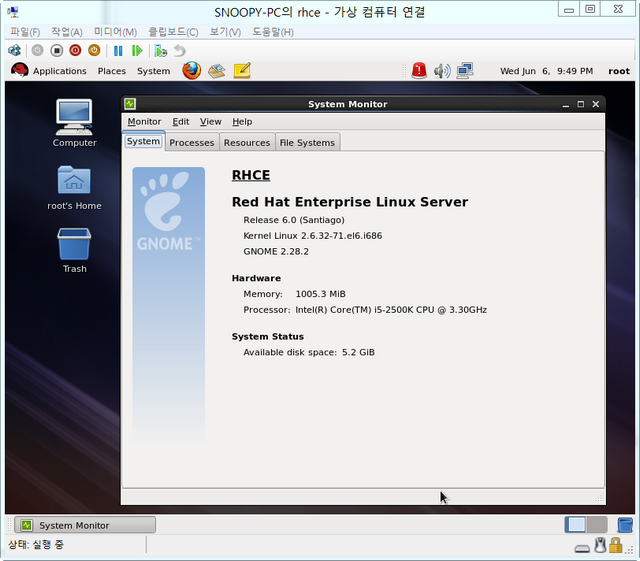The height and width of the screenshot is (561, 640).
Task: Click the System Monitor taskbar button
Action: point(85,525)
